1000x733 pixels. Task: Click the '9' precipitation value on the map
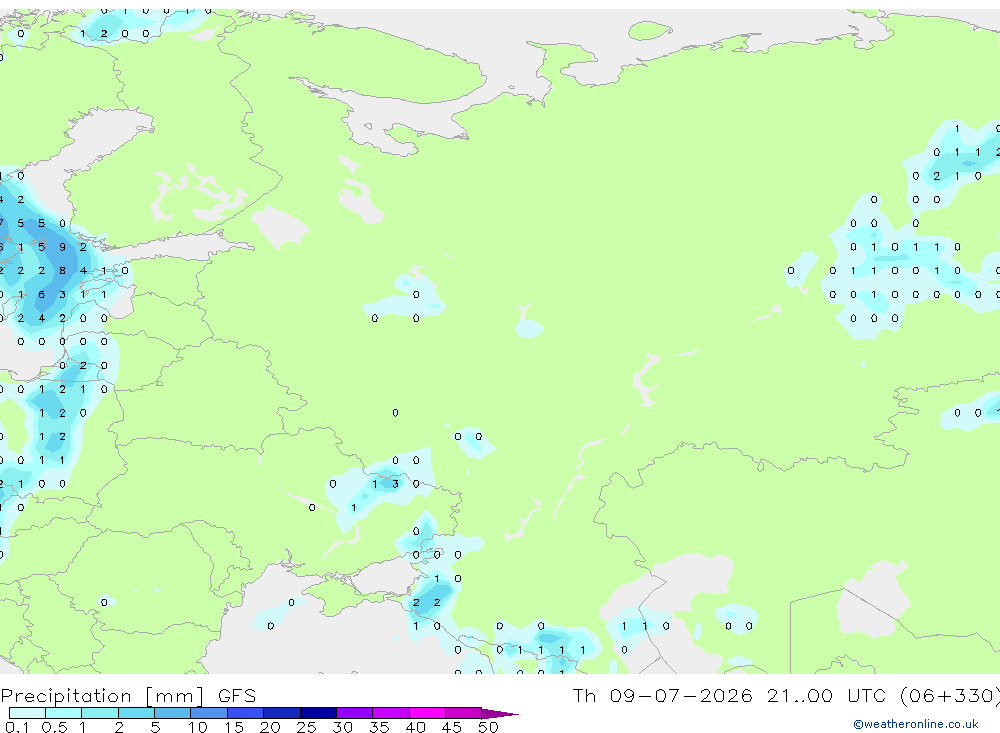click(x=62, y=247)
